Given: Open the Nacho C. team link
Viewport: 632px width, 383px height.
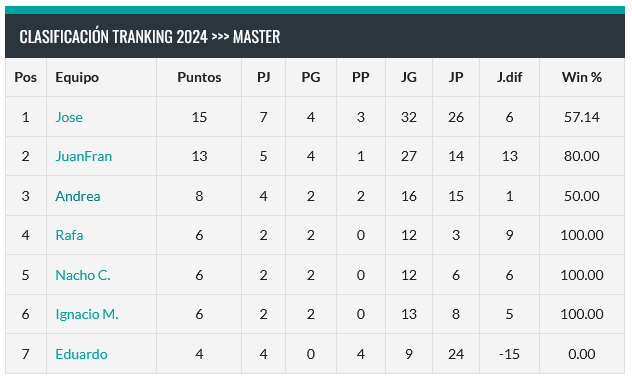Looking at the screenshot, I should 83,275.
